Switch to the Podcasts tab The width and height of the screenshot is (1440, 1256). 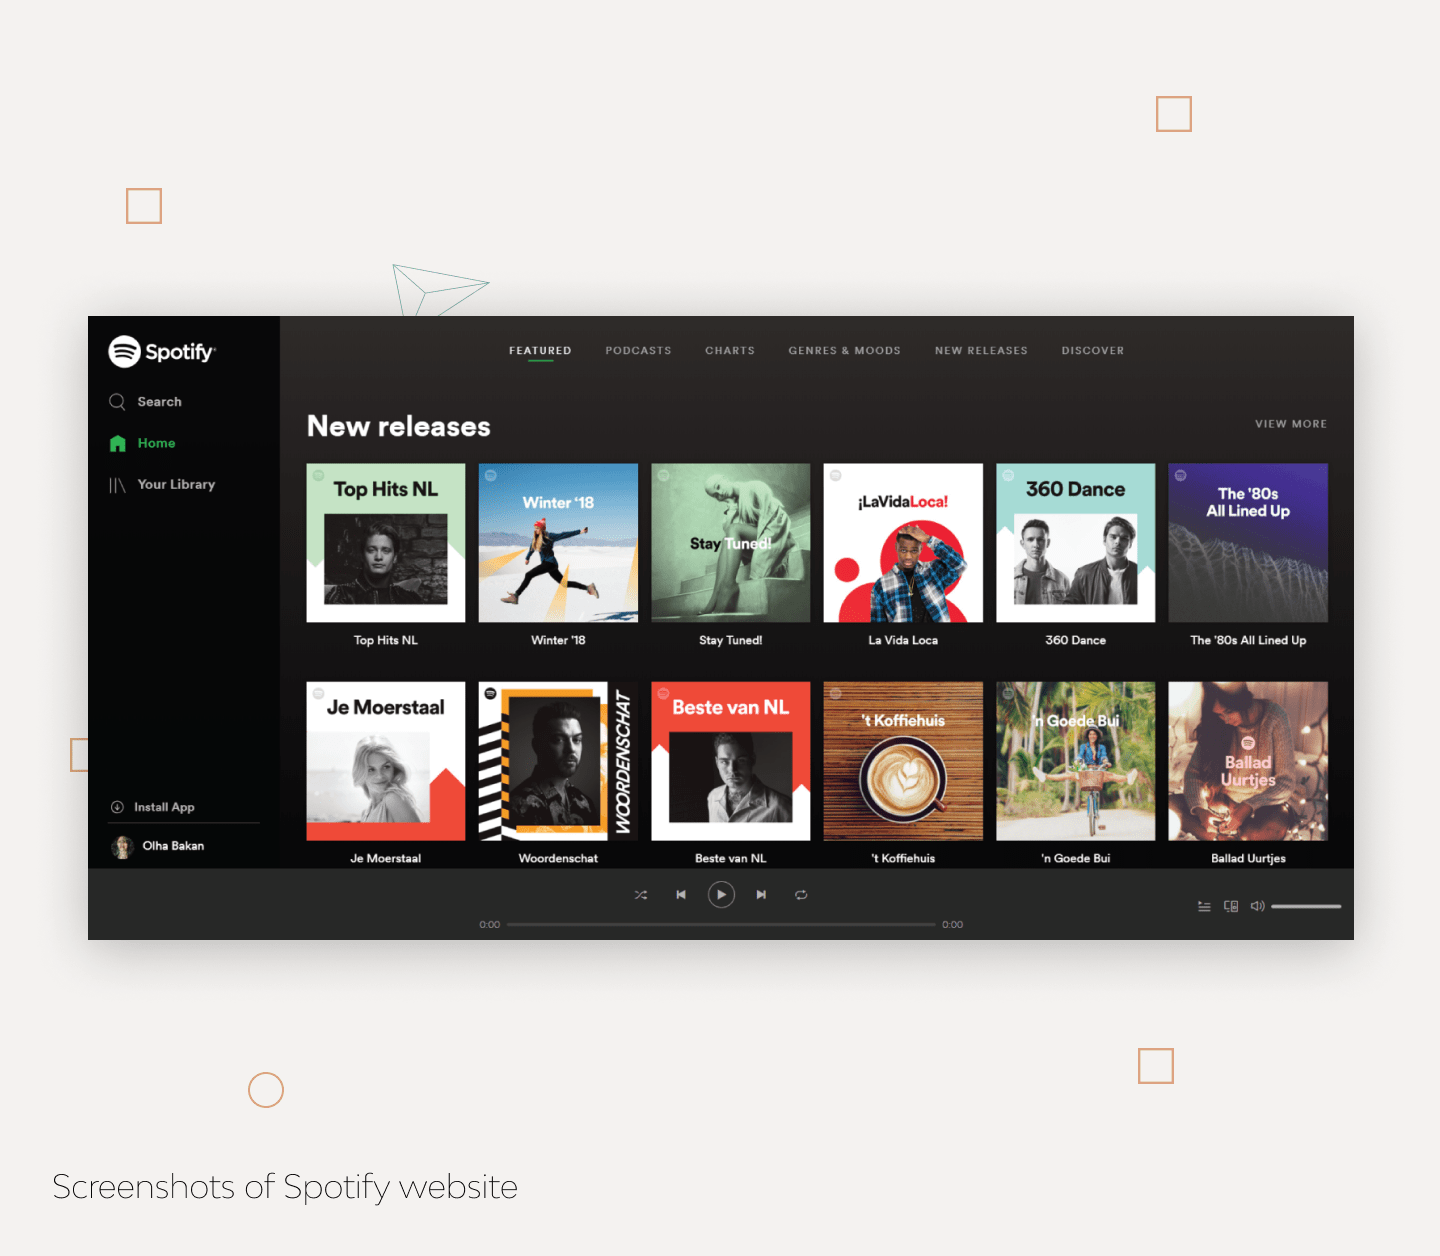pyautogui.click(x=638, y=351)
